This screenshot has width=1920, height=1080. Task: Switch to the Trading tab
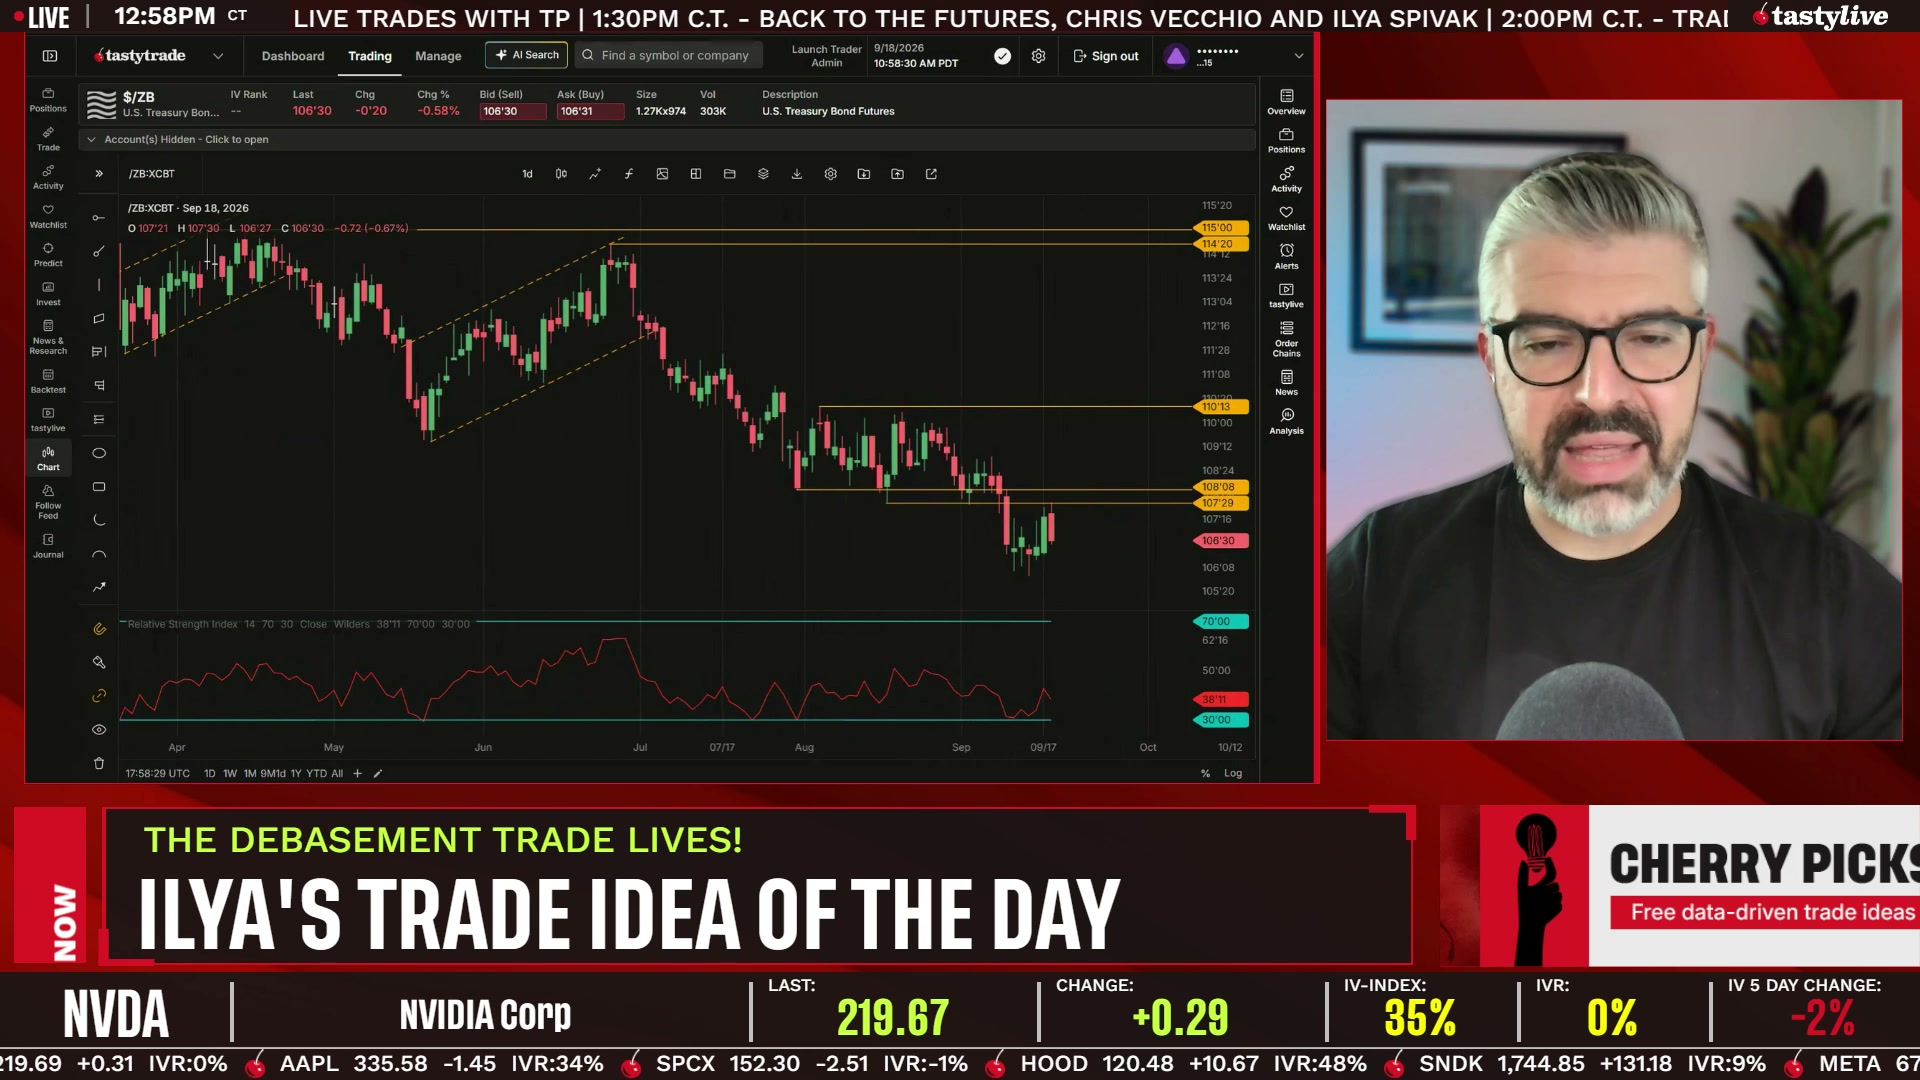click(x=370, y=56)
